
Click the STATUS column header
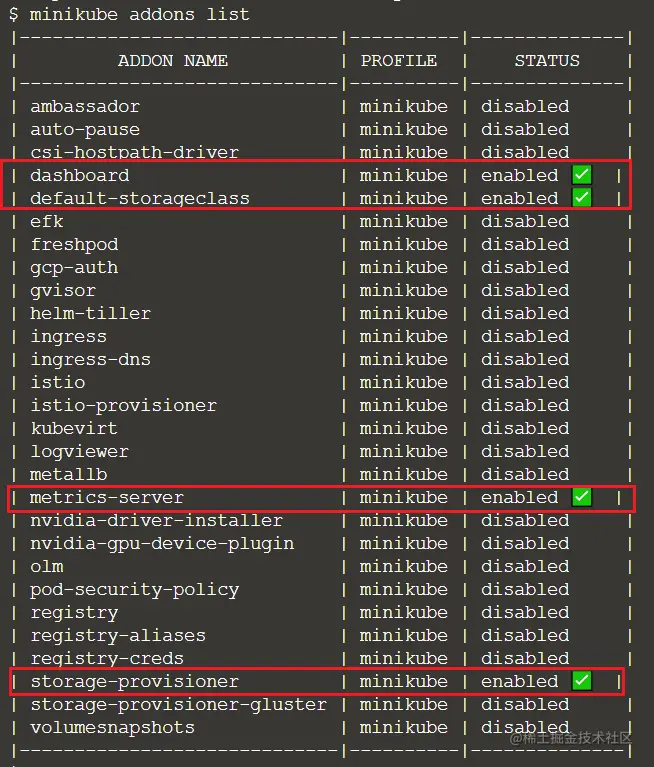547,61
